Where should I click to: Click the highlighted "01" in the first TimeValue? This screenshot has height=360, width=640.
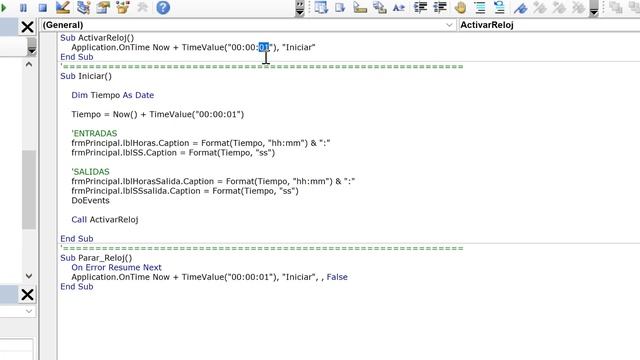[264, 47]
